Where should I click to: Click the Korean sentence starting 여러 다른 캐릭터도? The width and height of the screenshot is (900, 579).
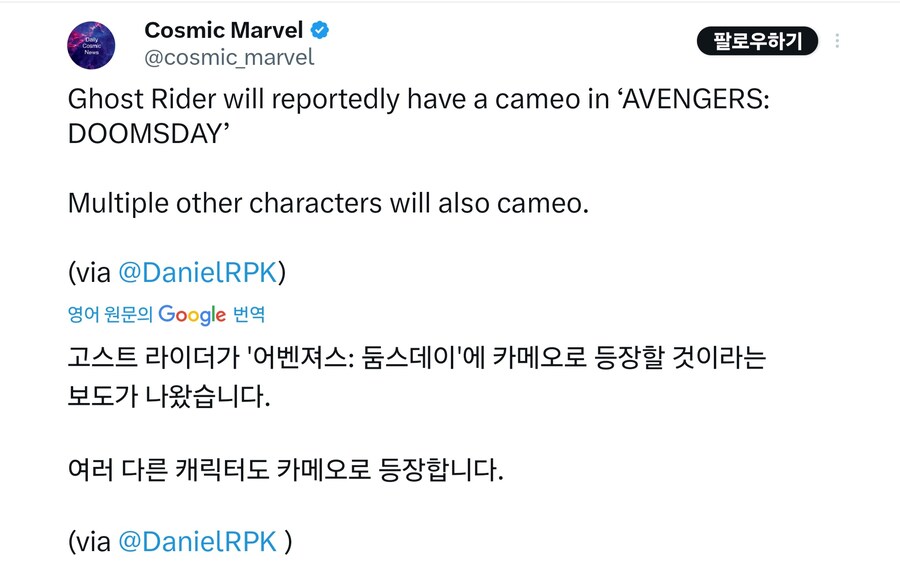pyautogui.click(x=285, y=468)
